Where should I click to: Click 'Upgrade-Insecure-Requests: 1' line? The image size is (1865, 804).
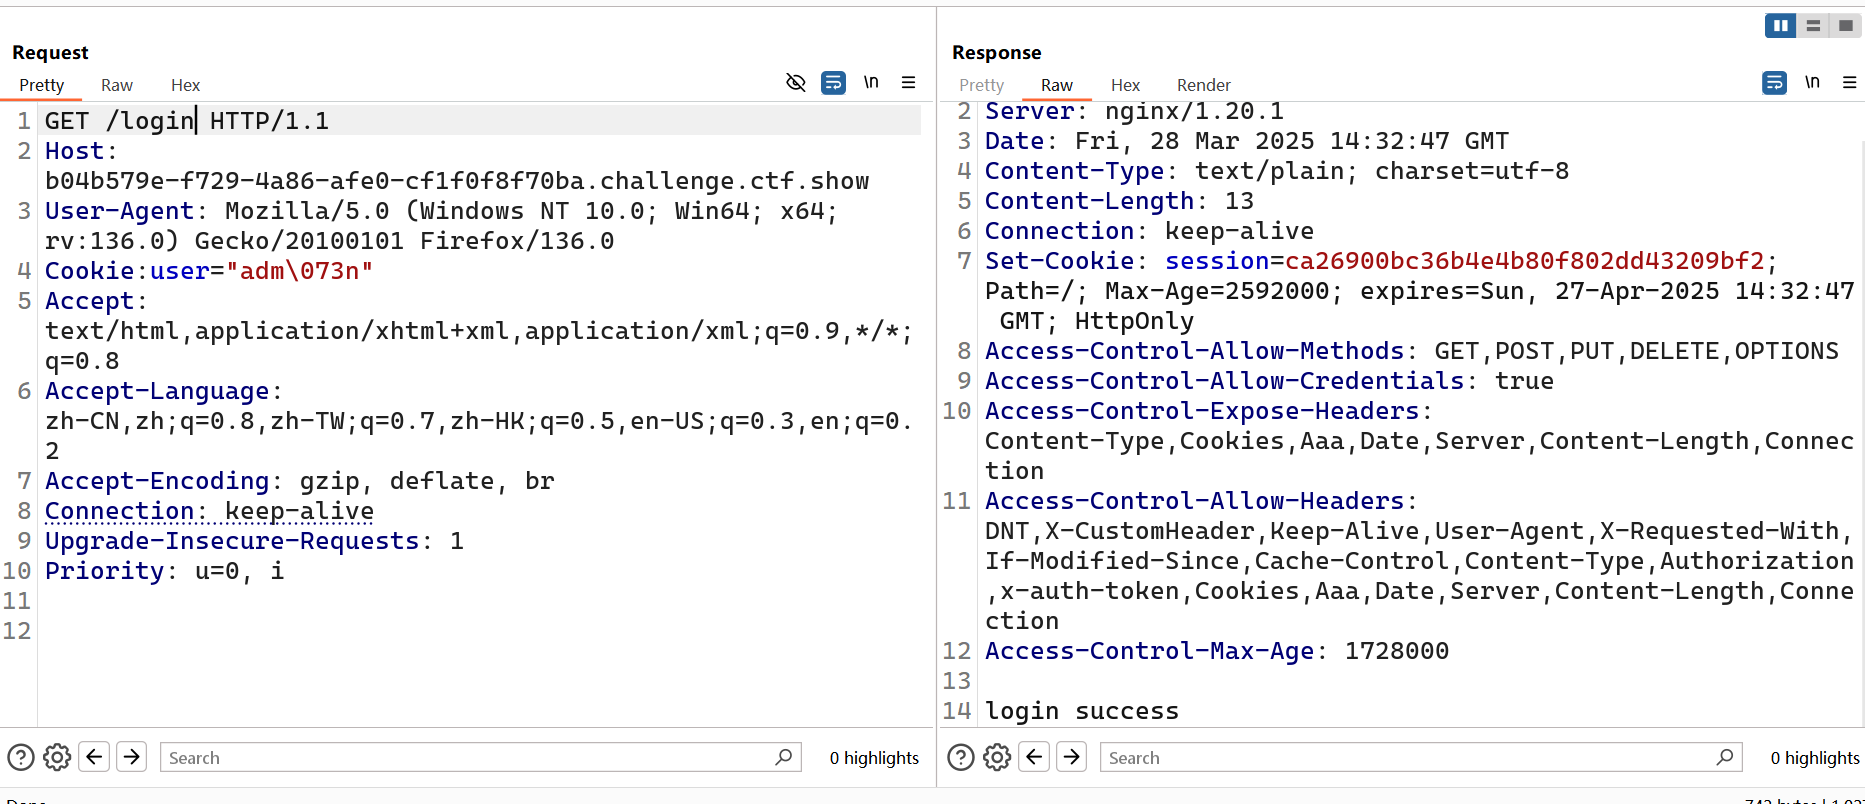tap(254, 541)
